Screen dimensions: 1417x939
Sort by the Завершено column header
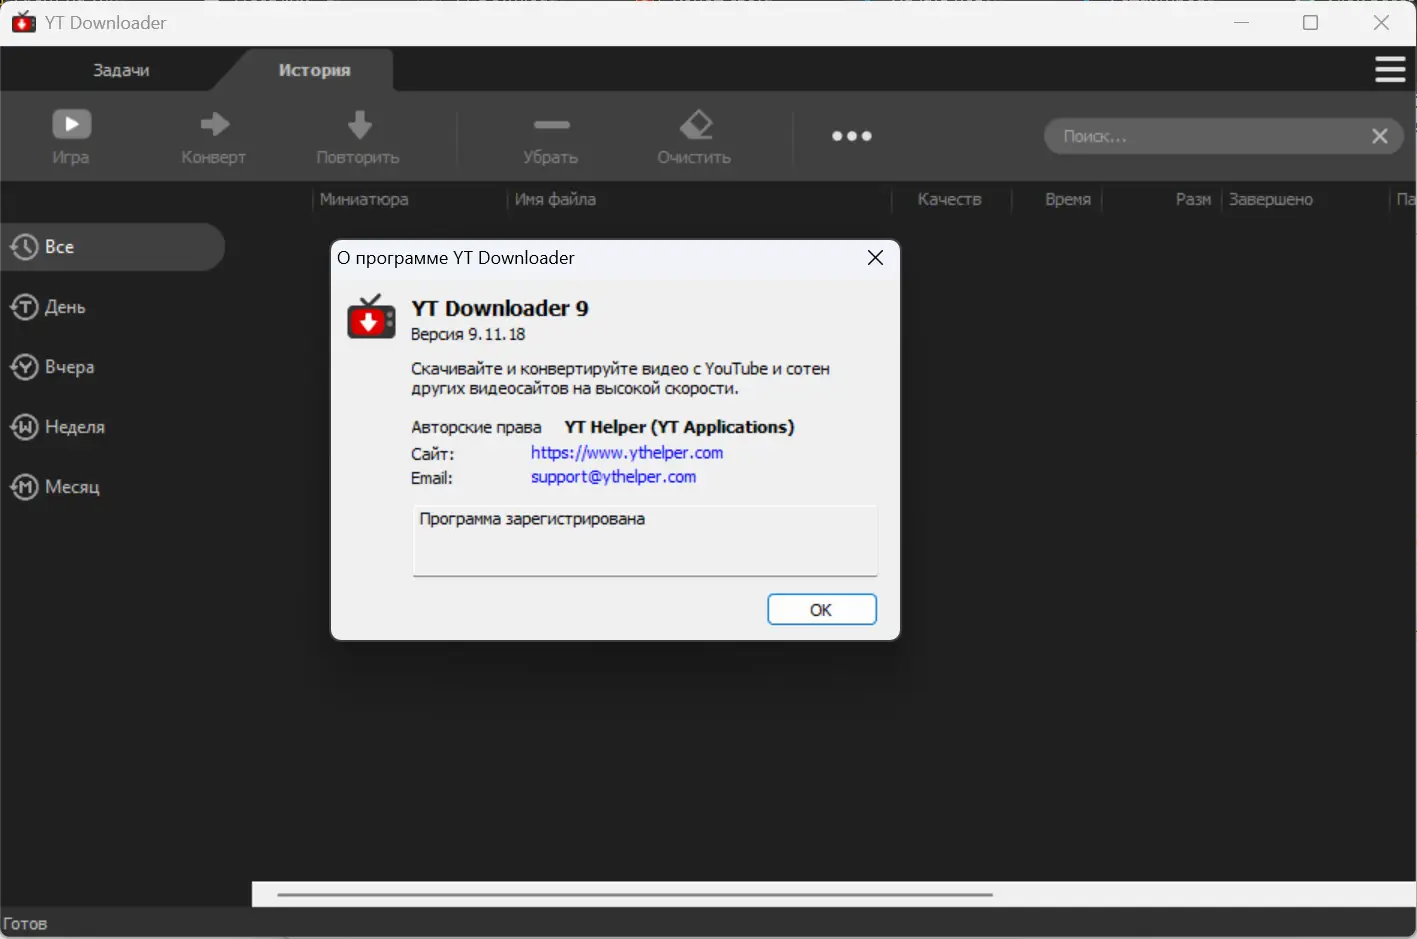click(1271, 199)
